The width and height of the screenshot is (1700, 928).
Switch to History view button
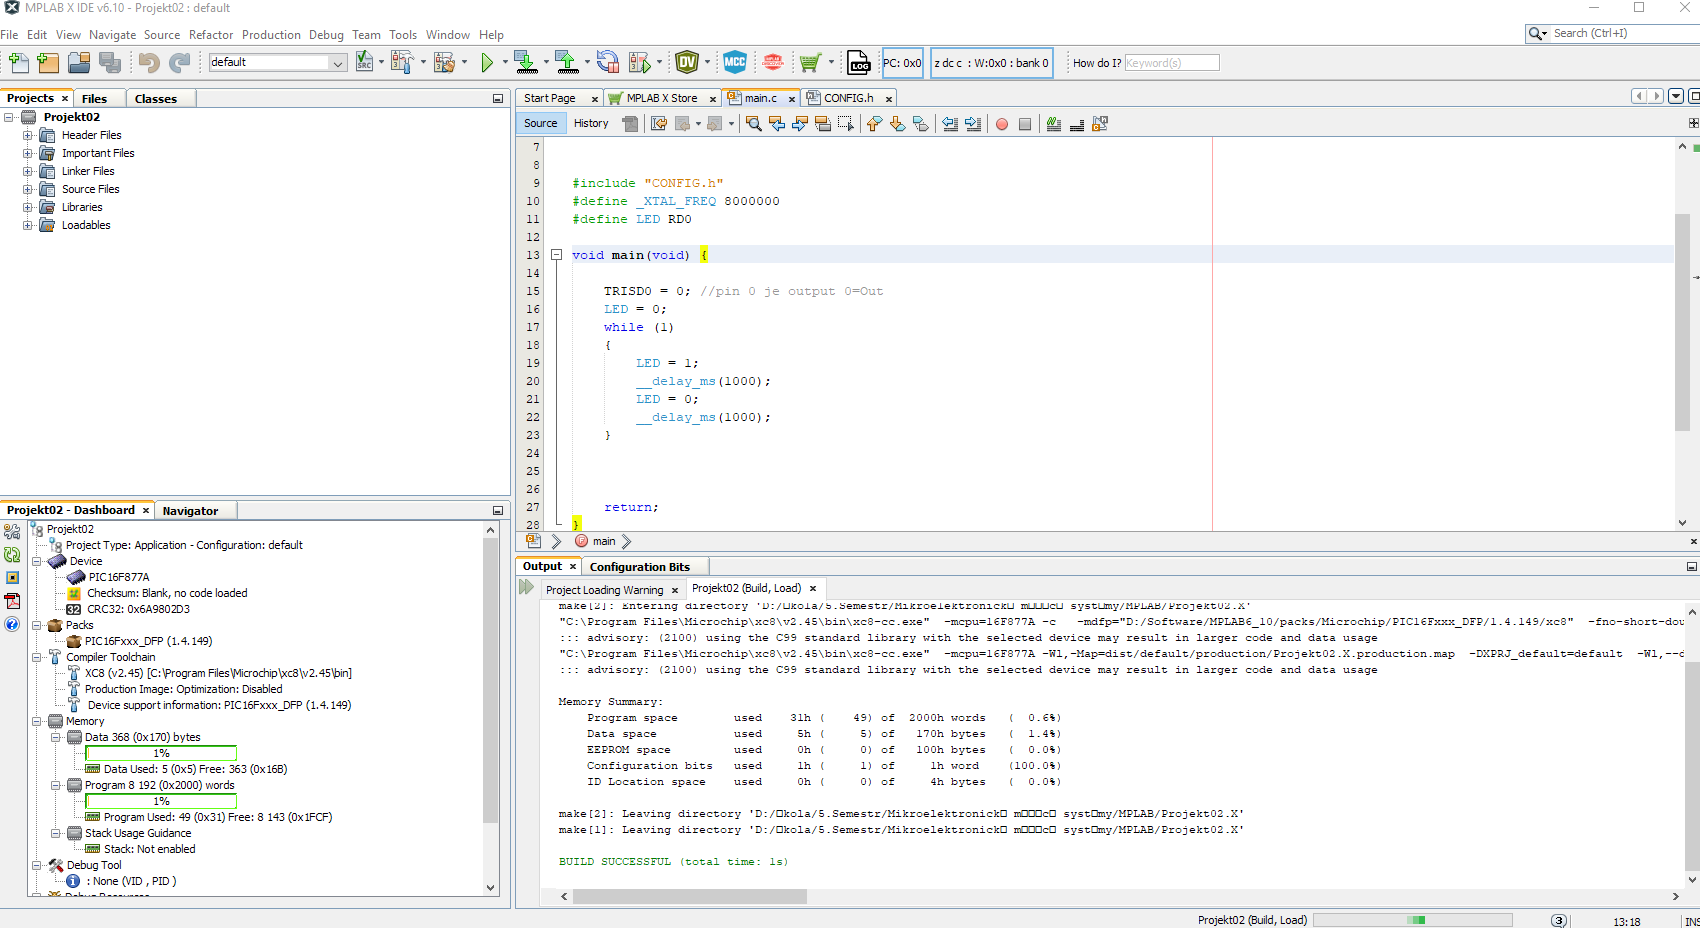pos(591,124)
